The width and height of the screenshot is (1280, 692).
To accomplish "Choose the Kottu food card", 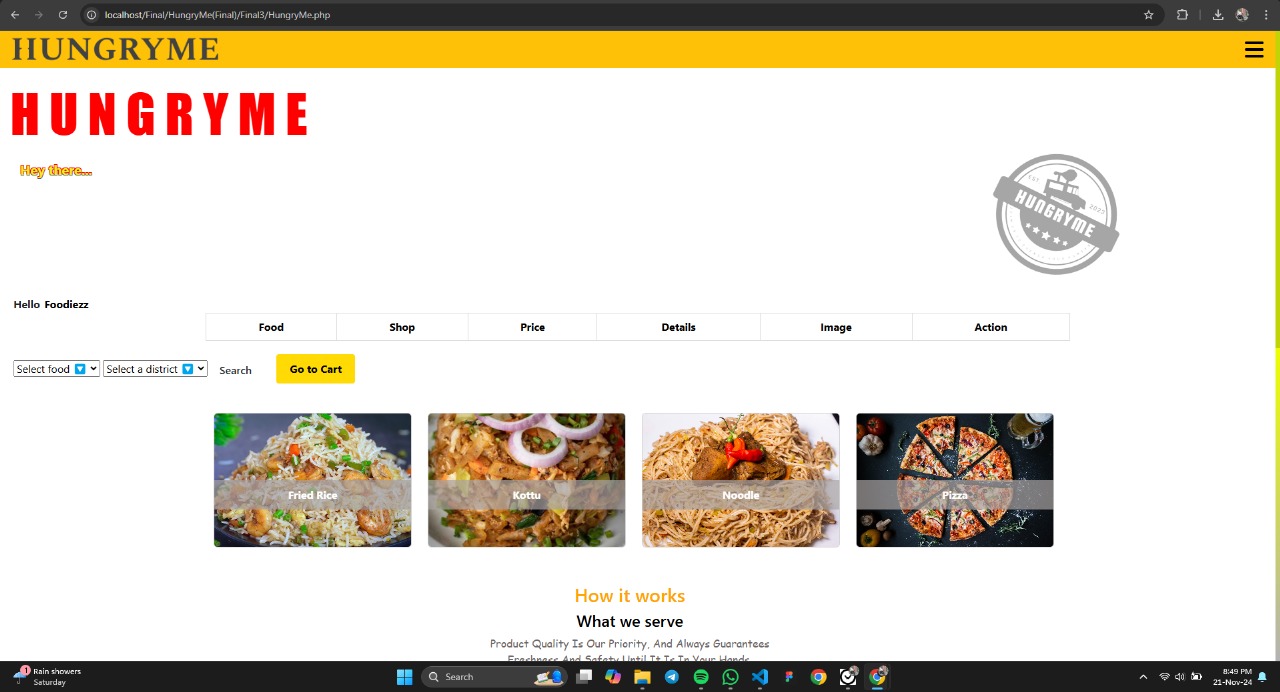I will click(x=526, y=480).
